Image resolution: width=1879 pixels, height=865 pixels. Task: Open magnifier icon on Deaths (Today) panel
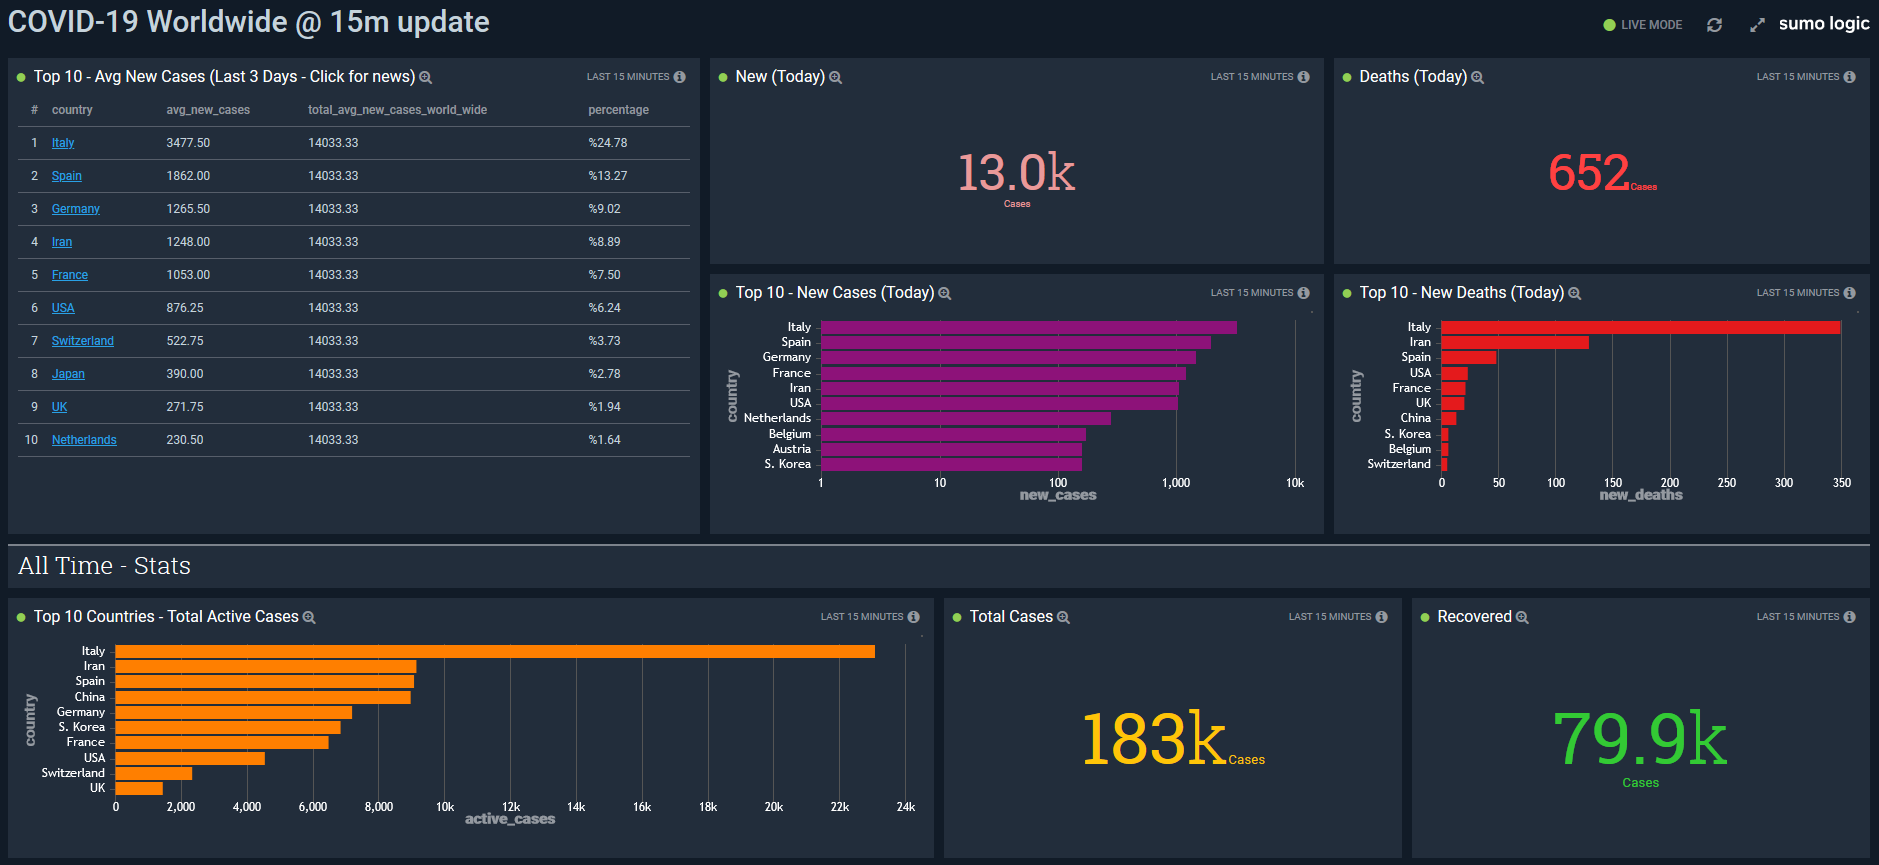click(x=1477, y=78)
